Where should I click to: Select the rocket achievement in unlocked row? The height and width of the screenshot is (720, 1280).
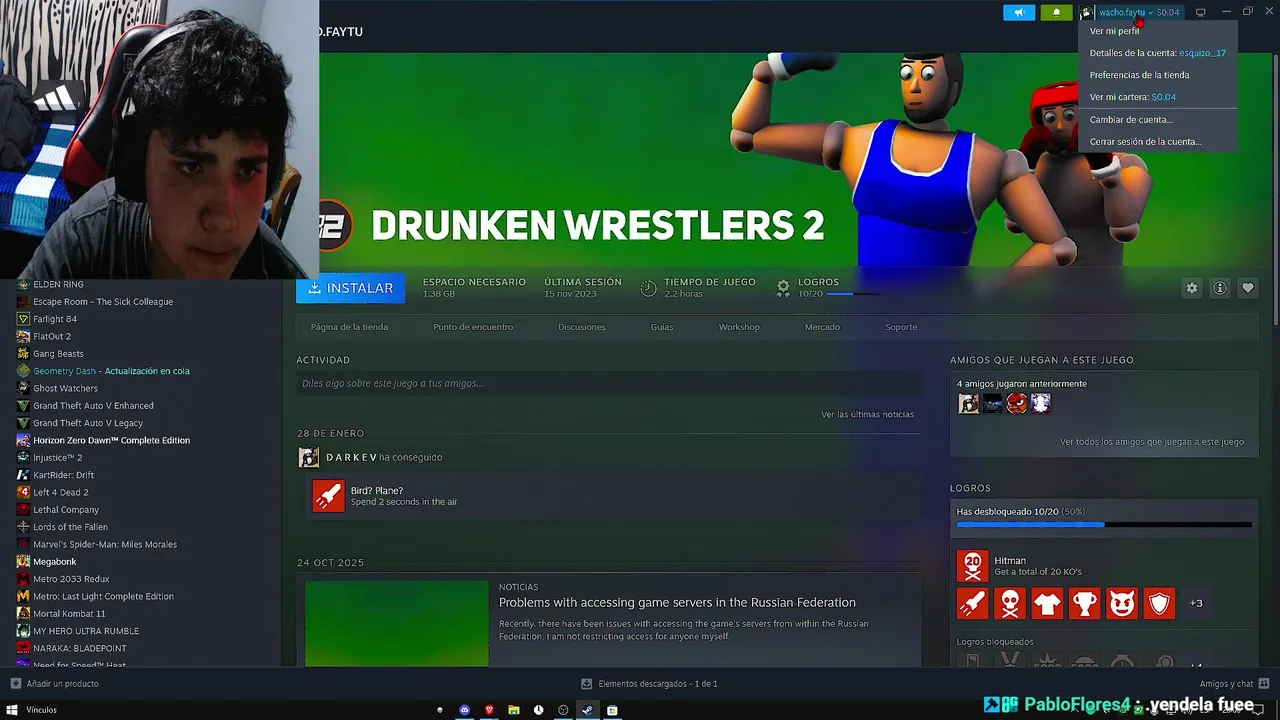[972, 603]
